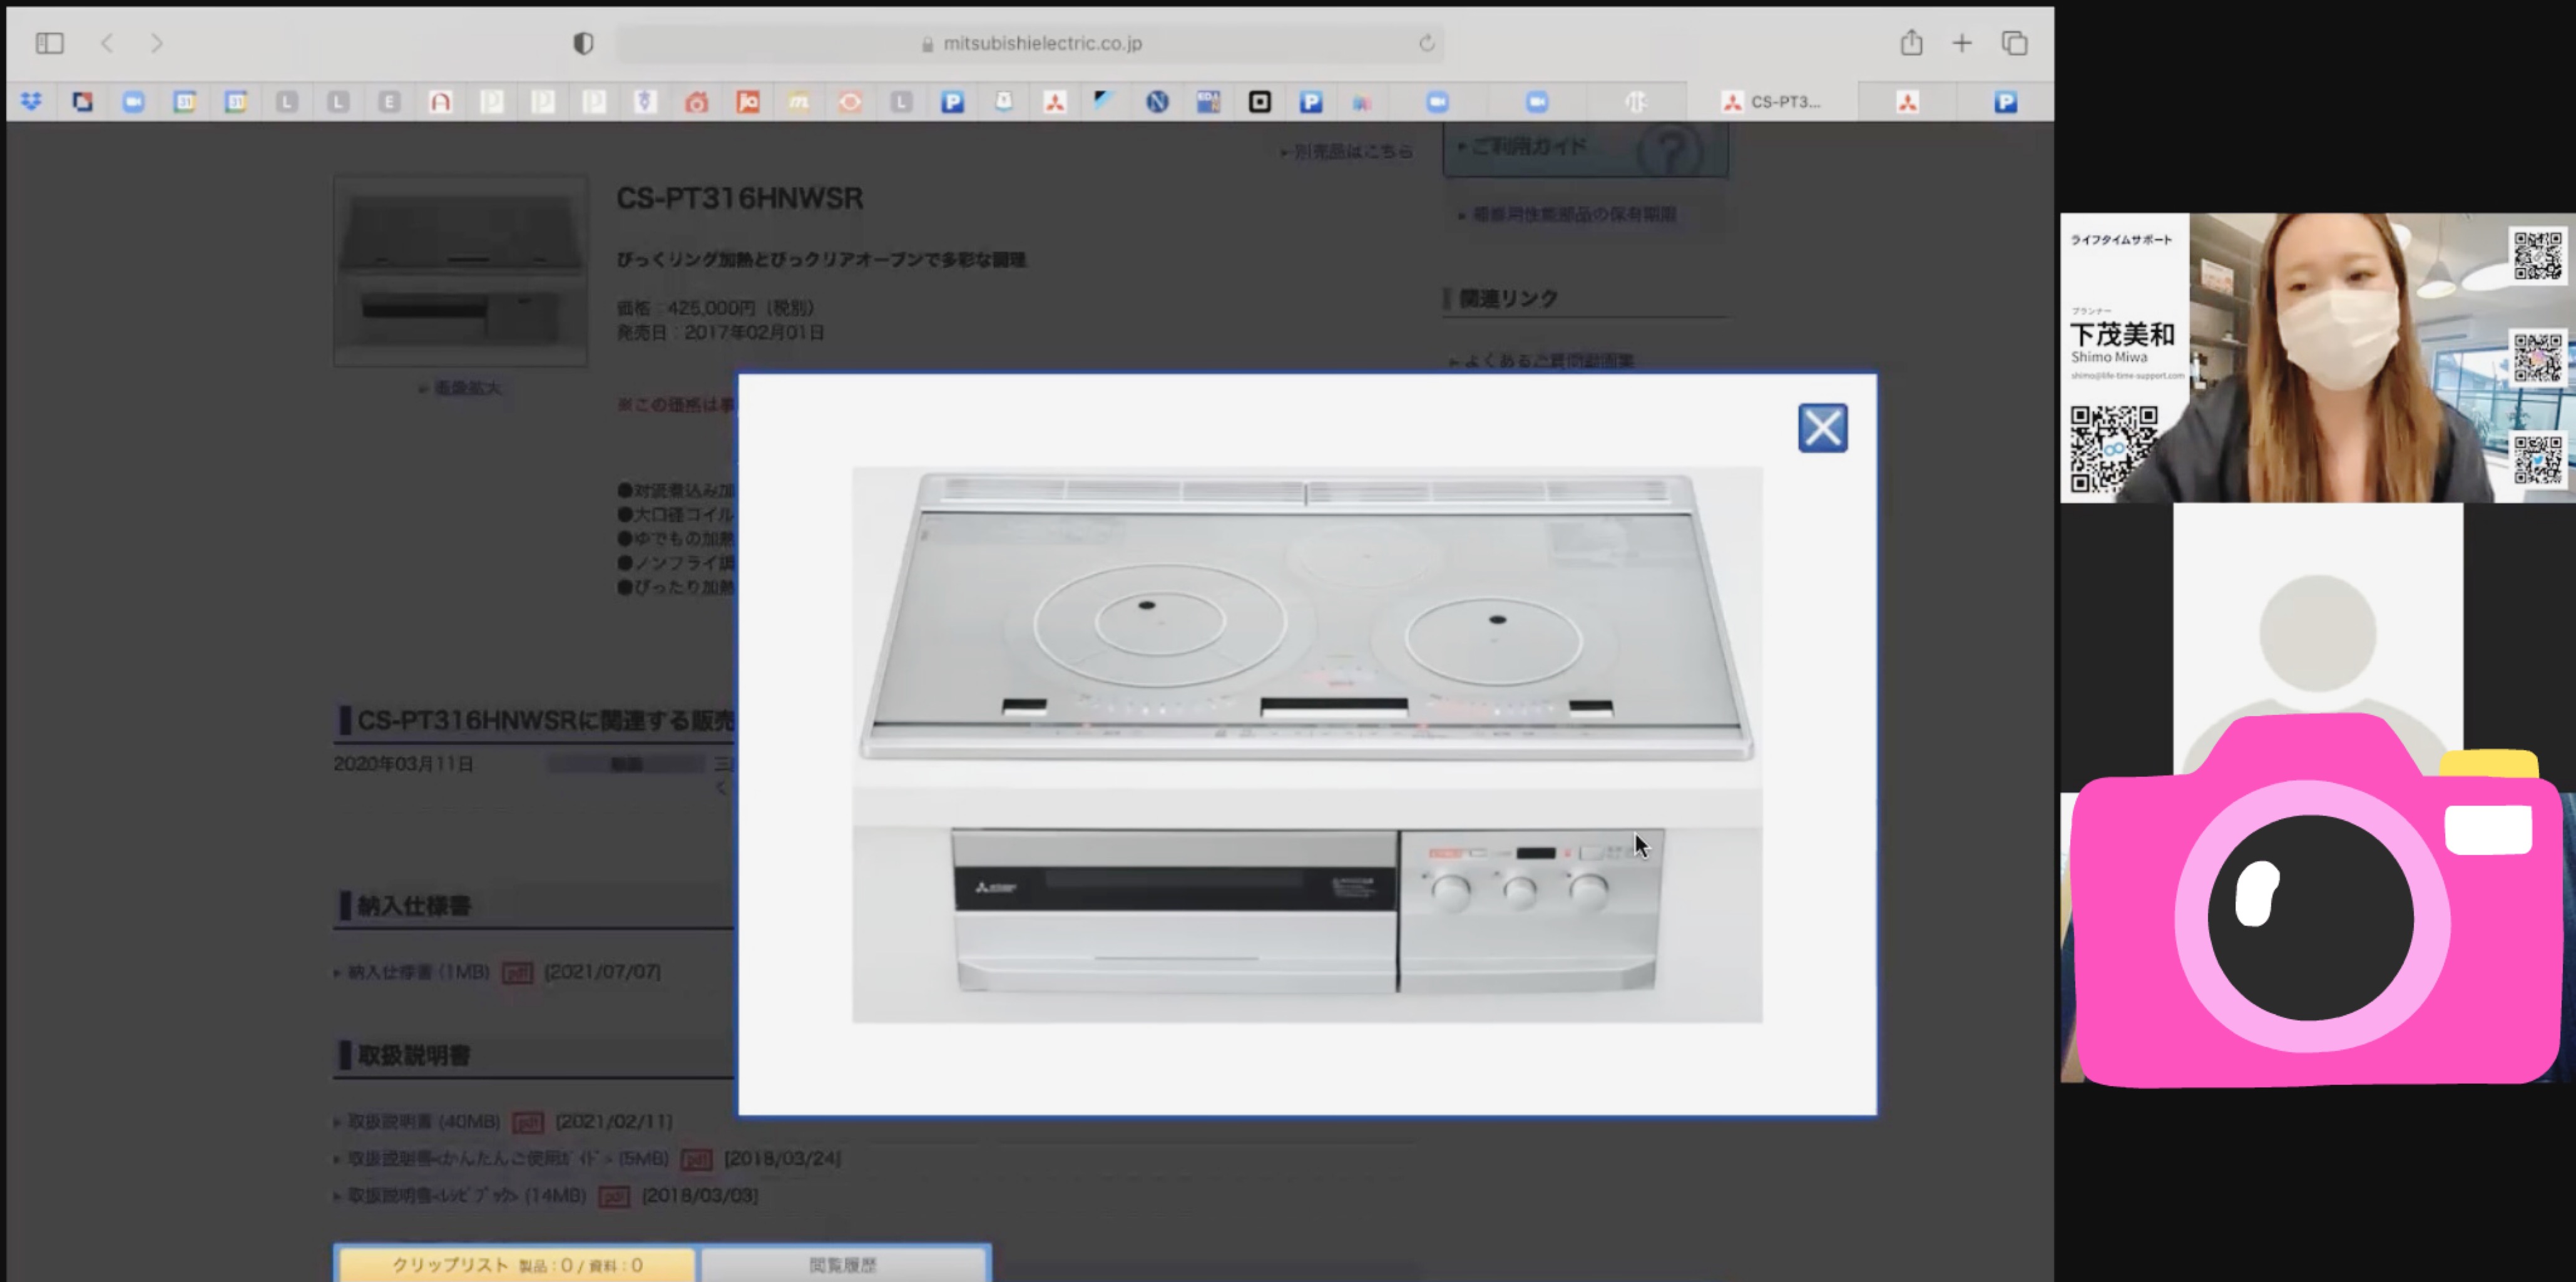This screenshot has width=2576, height=1282.
Task: Click the 閲覧履歴 button
Action: (843, 1265)
